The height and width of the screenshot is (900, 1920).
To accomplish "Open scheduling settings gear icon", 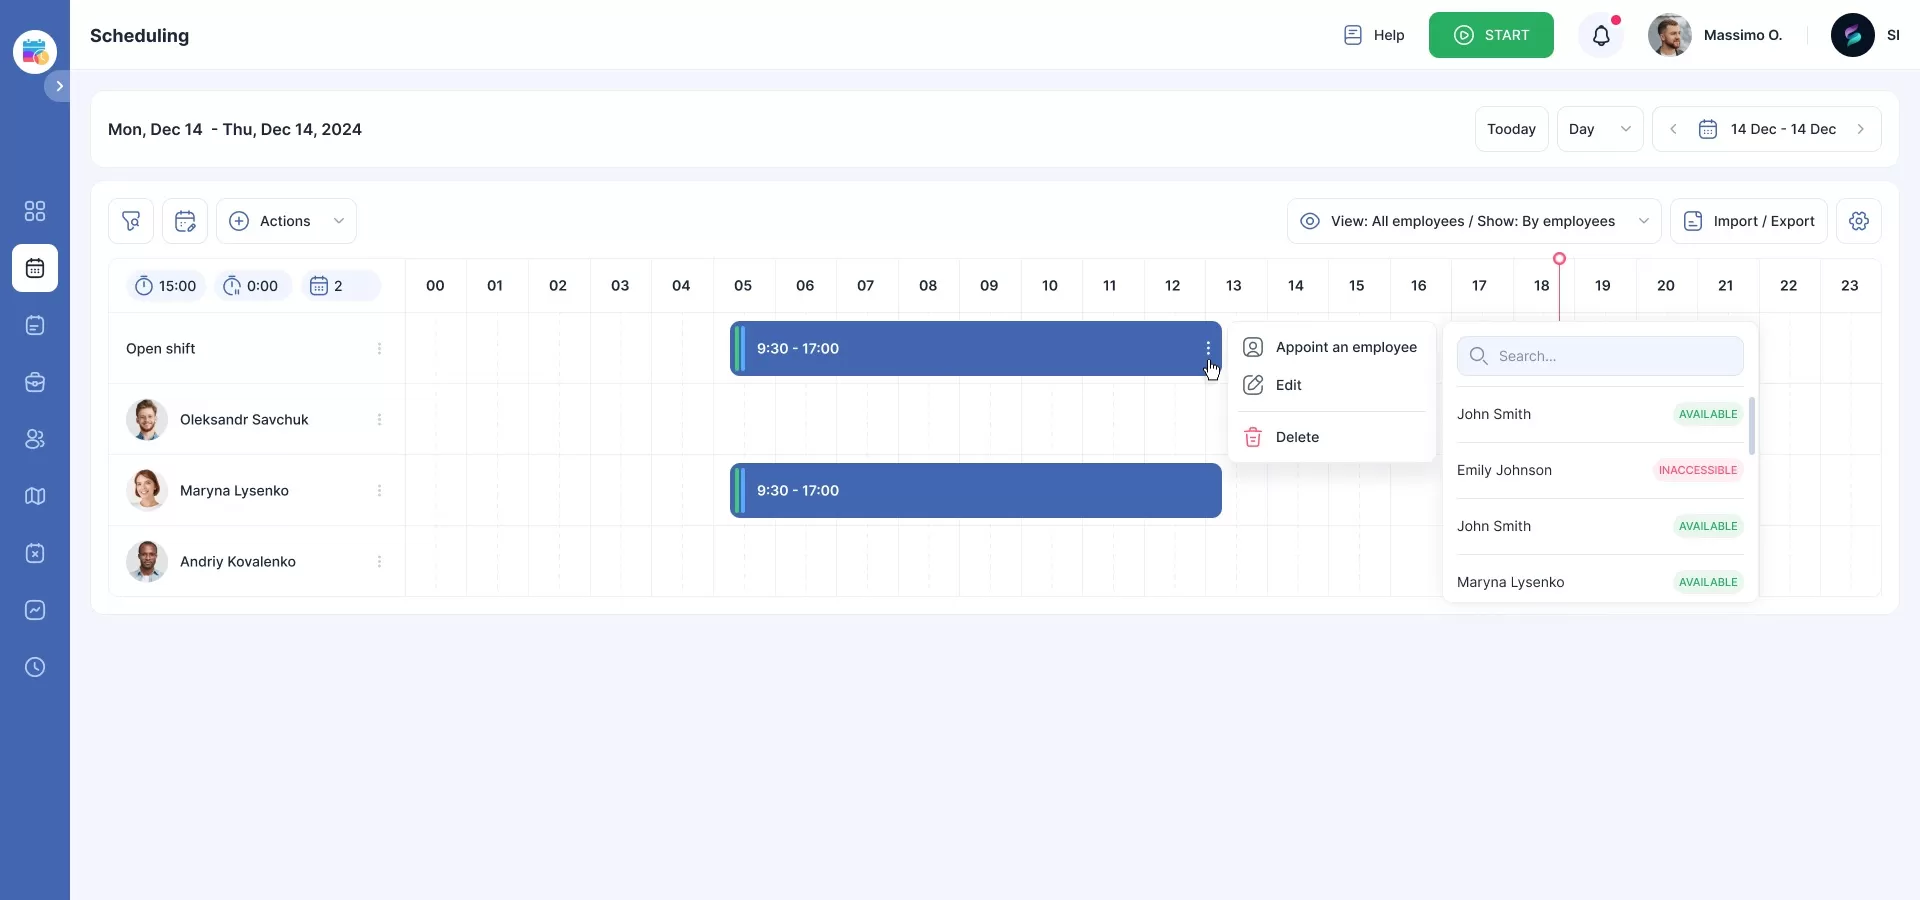I will tap(1859, 221).
